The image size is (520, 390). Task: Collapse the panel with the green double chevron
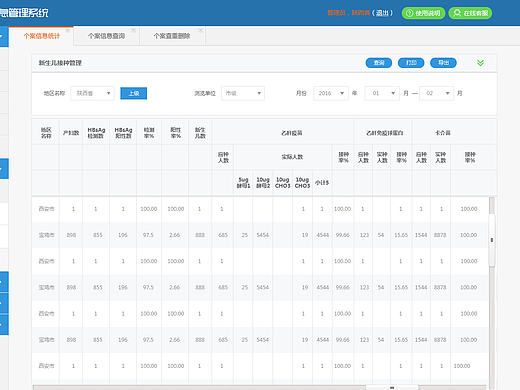pos(480,63)
